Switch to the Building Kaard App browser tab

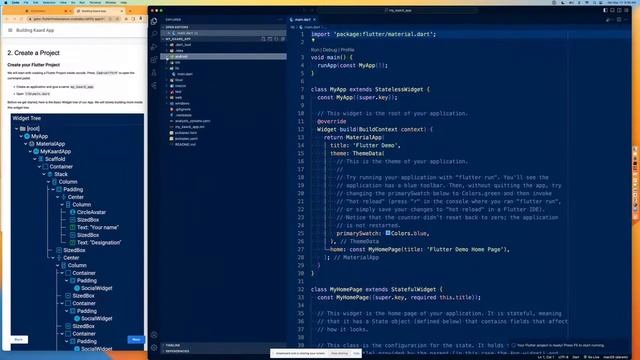pos(98,11)
